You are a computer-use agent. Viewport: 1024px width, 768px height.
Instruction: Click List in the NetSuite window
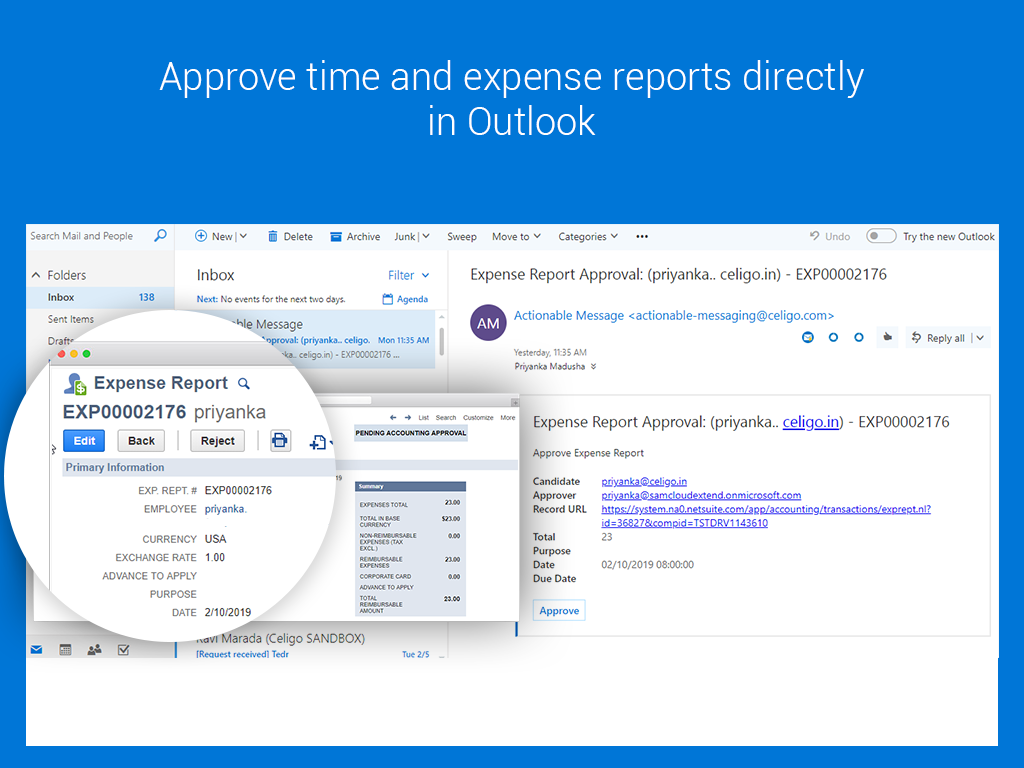pos(423,417)
